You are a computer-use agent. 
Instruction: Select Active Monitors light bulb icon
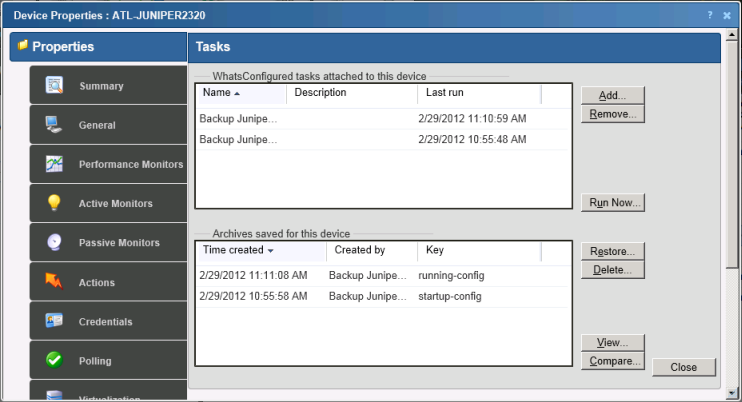[x=55, y=203]
